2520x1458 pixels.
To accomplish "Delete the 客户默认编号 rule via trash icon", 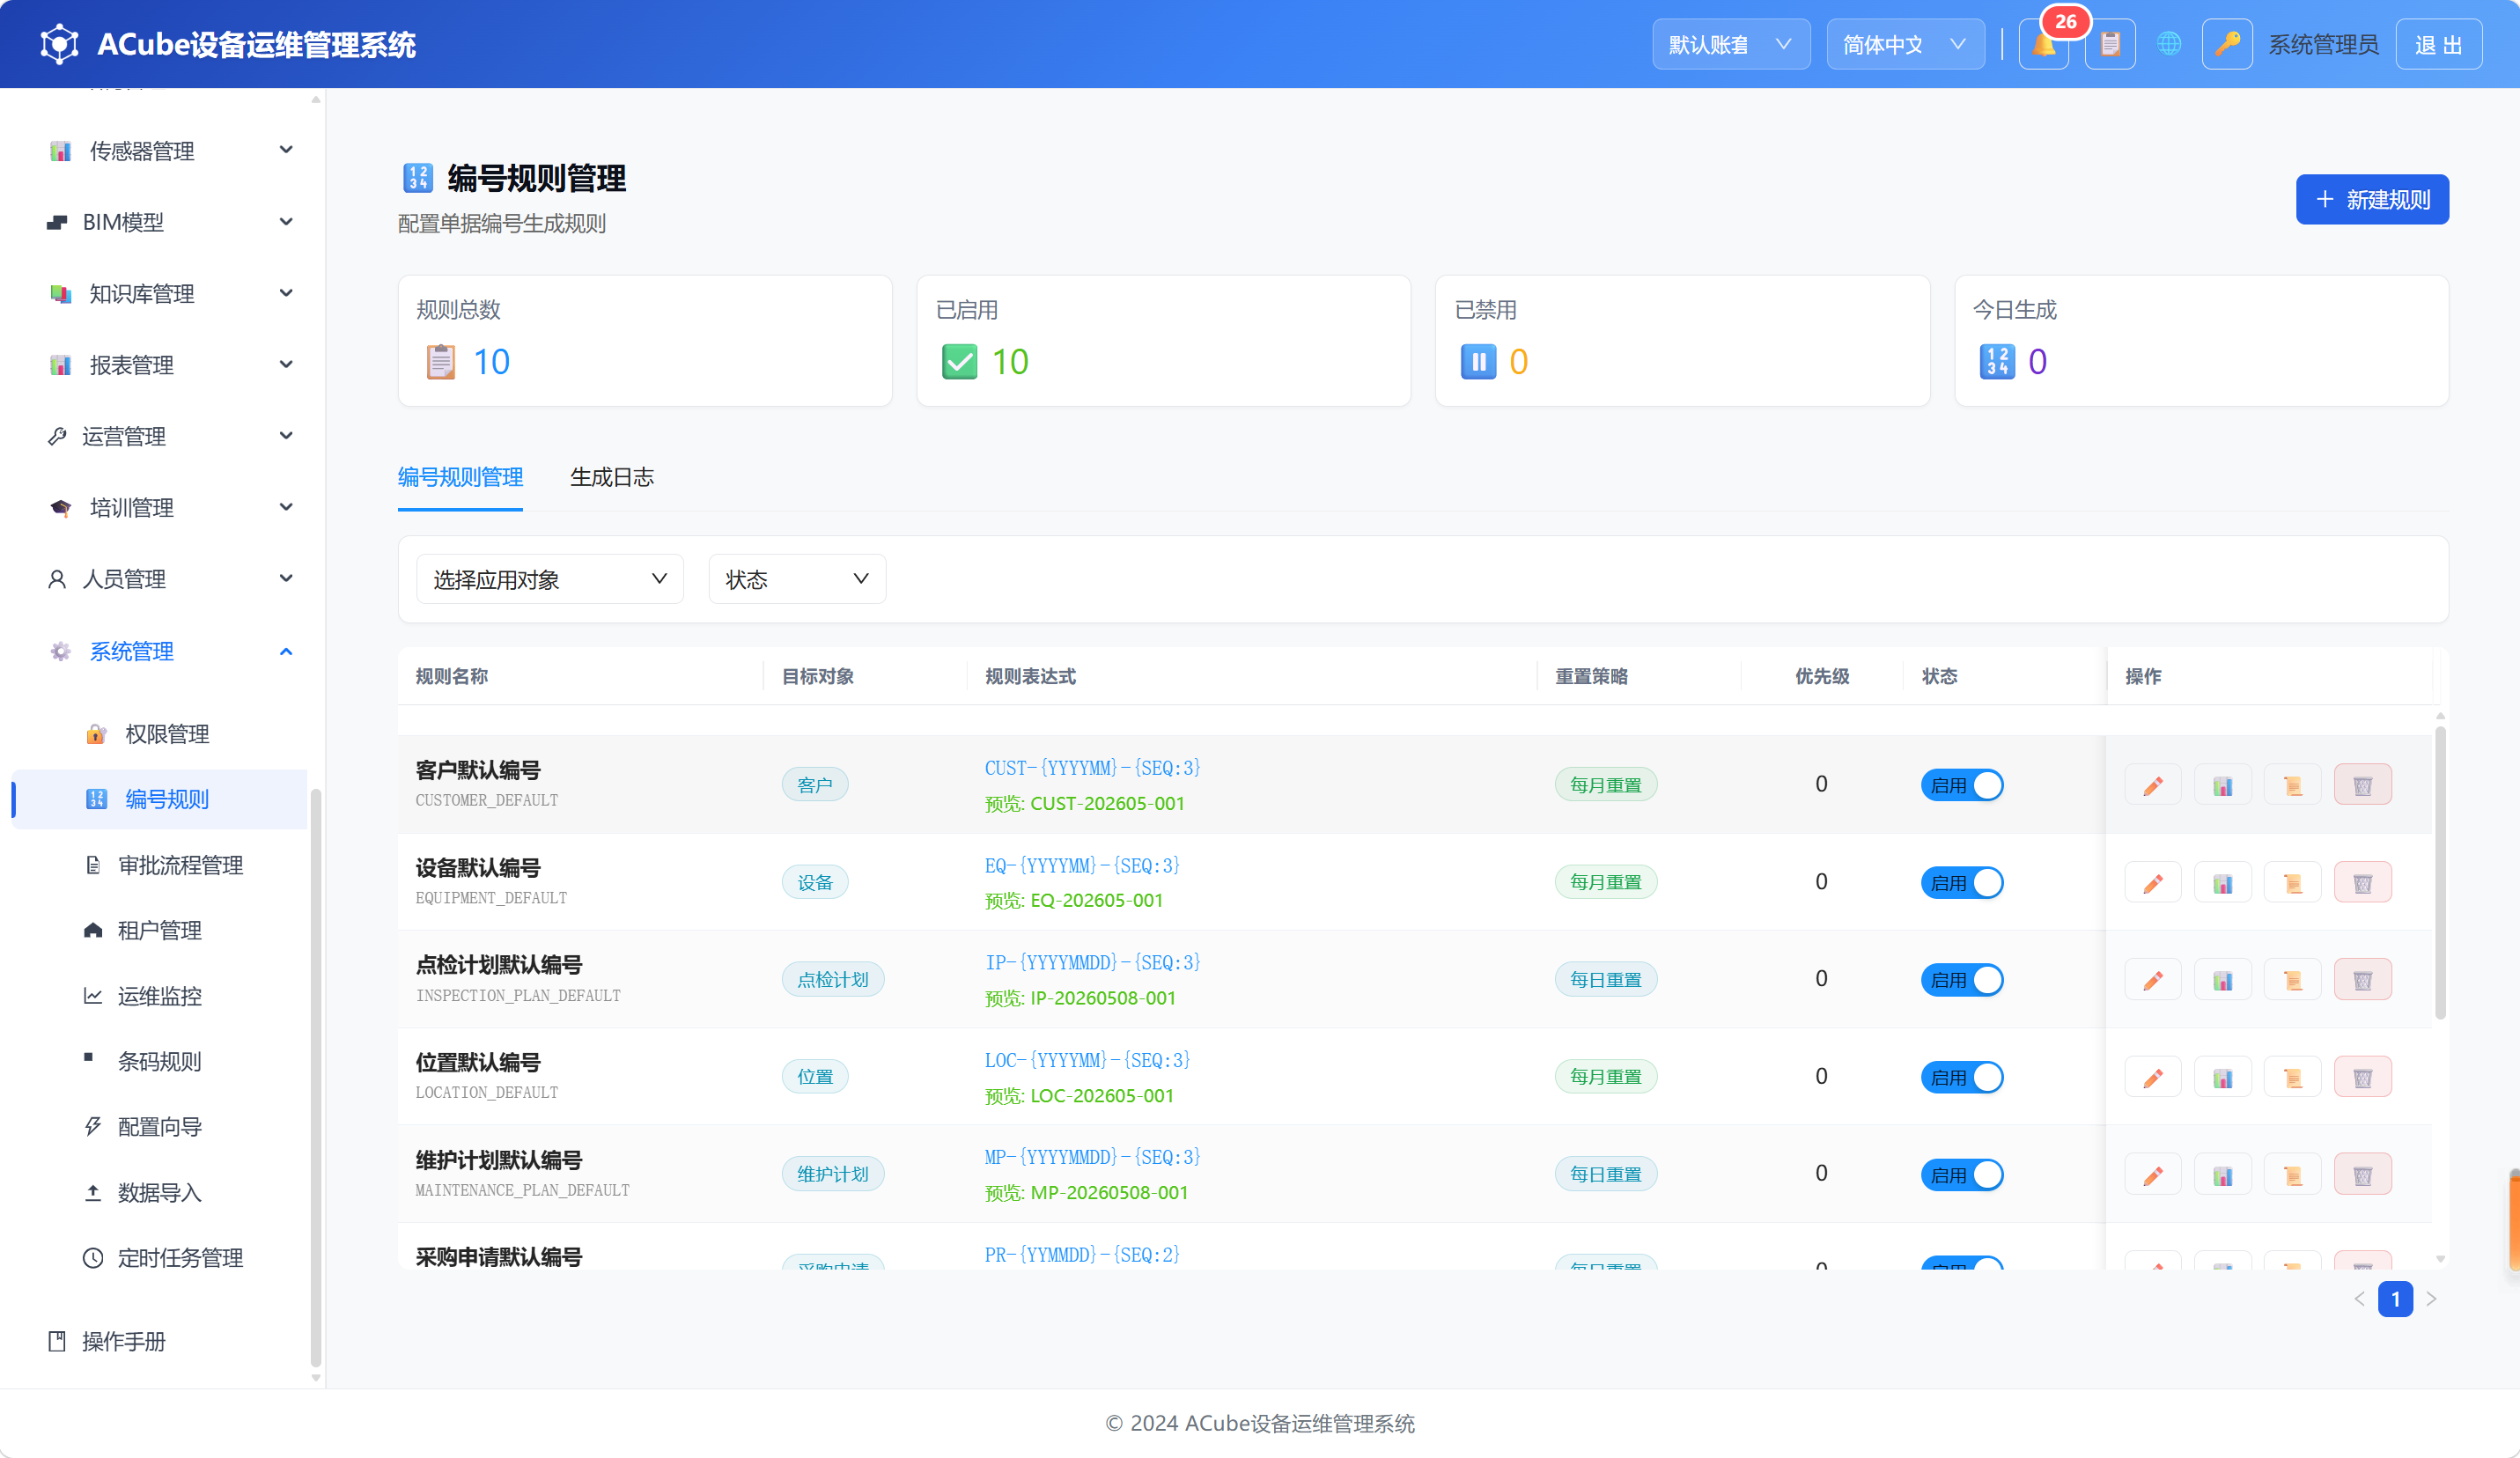I will [x=2363, y=785].
